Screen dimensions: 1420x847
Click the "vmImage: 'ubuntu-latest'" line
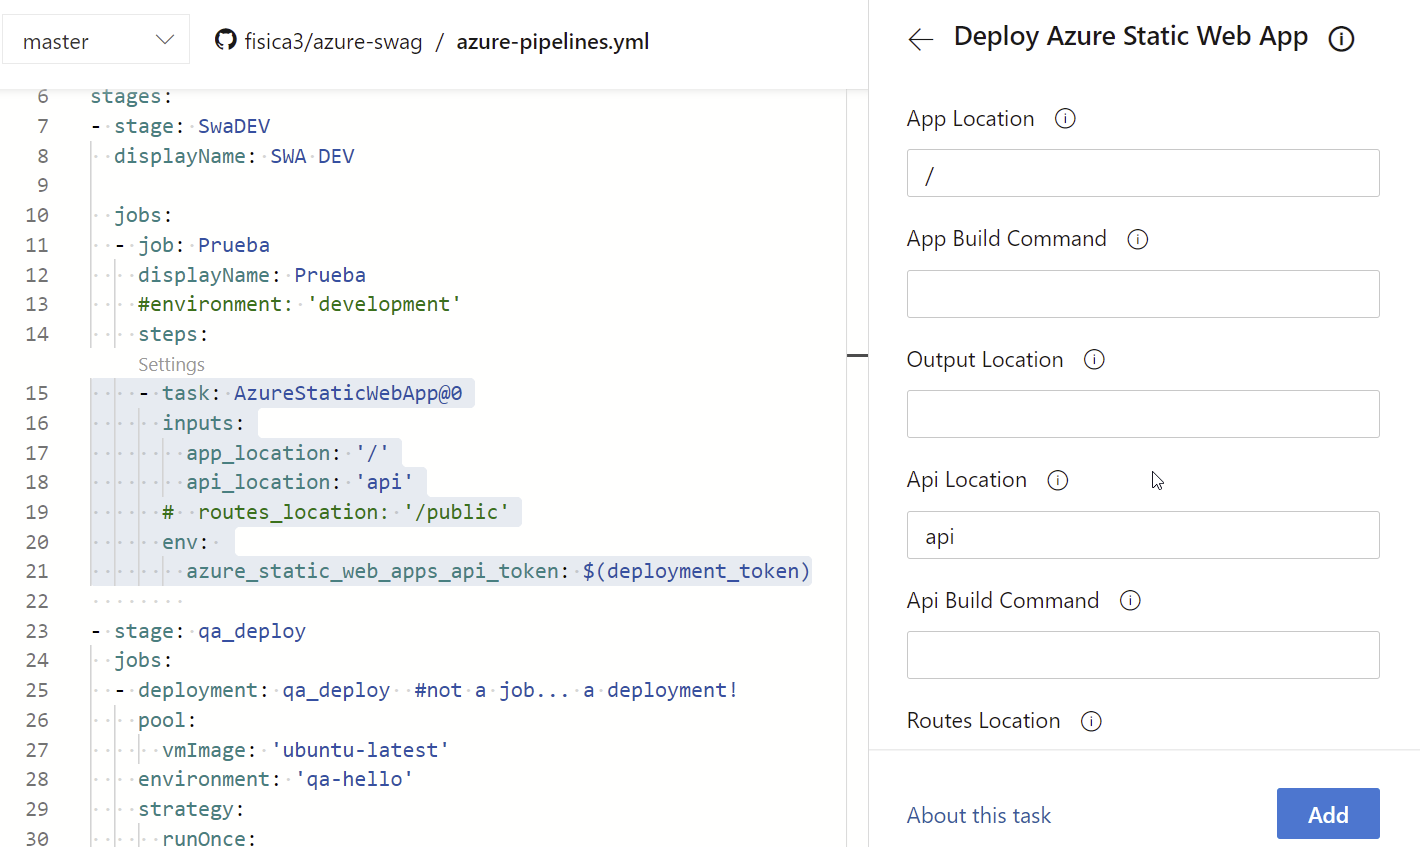point(306,750)
